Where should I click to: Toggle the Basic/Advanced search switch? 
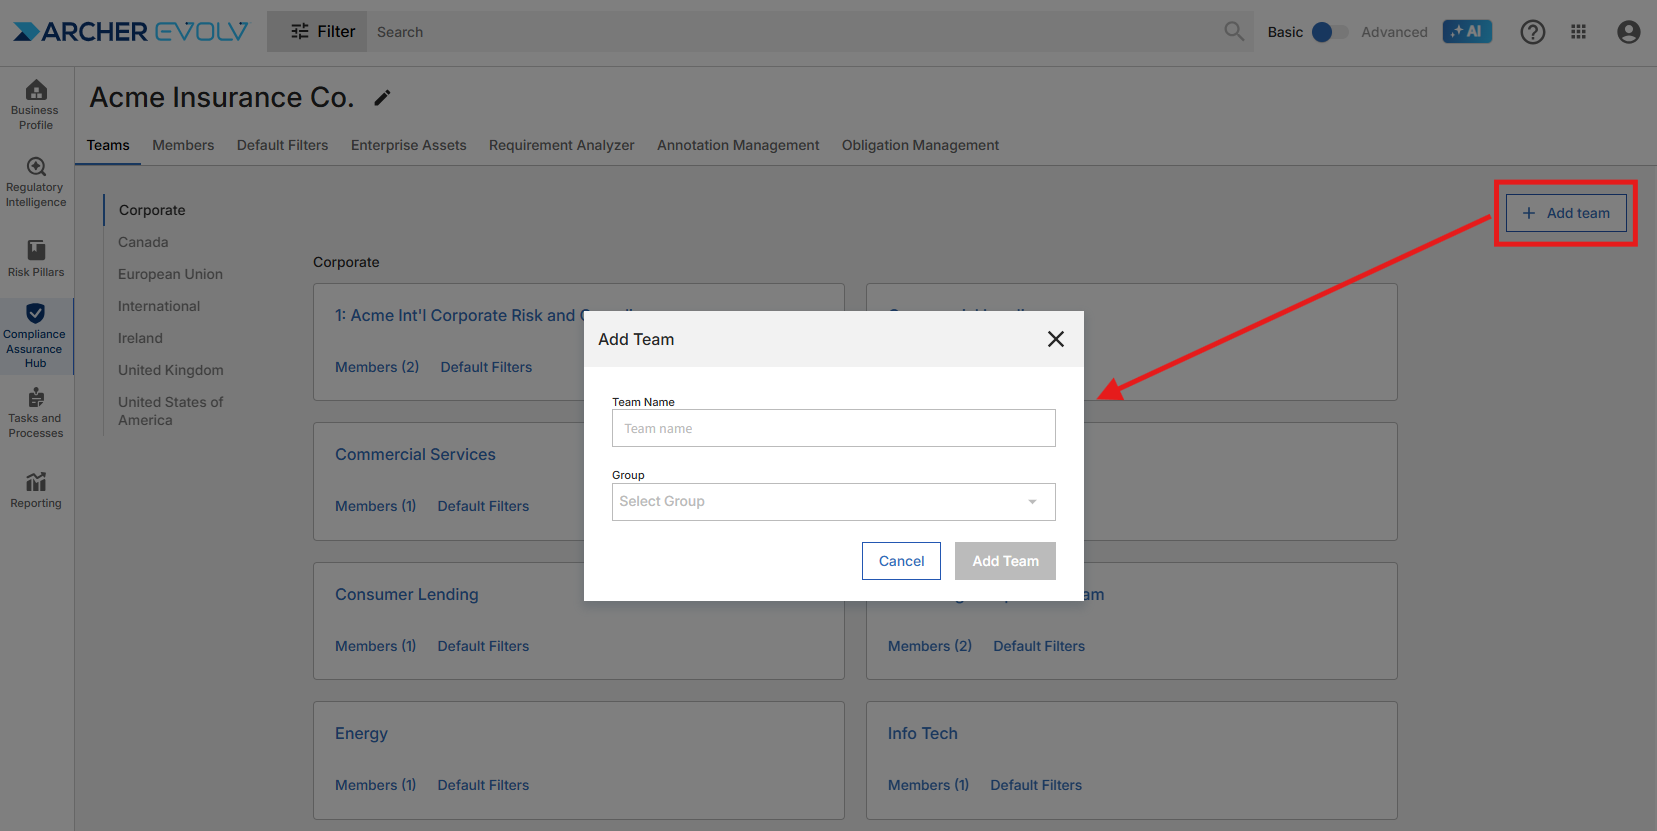1328,32
